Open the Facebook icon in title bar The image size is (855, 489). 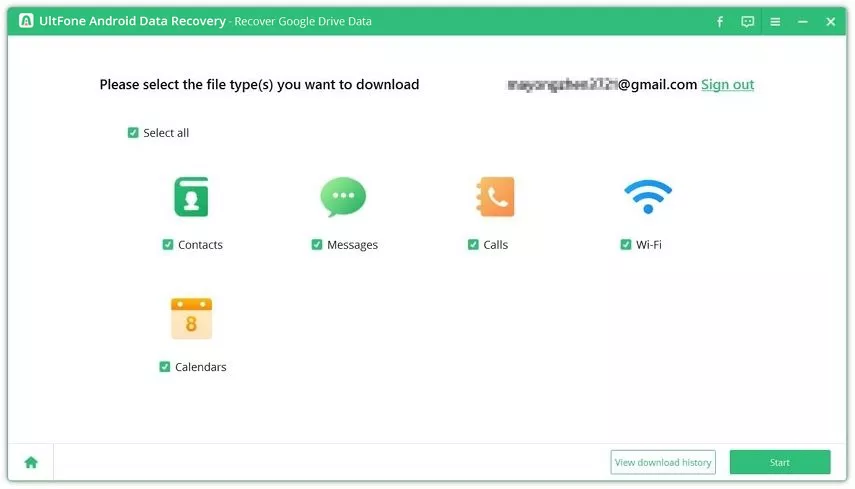(x=720, y=21)
